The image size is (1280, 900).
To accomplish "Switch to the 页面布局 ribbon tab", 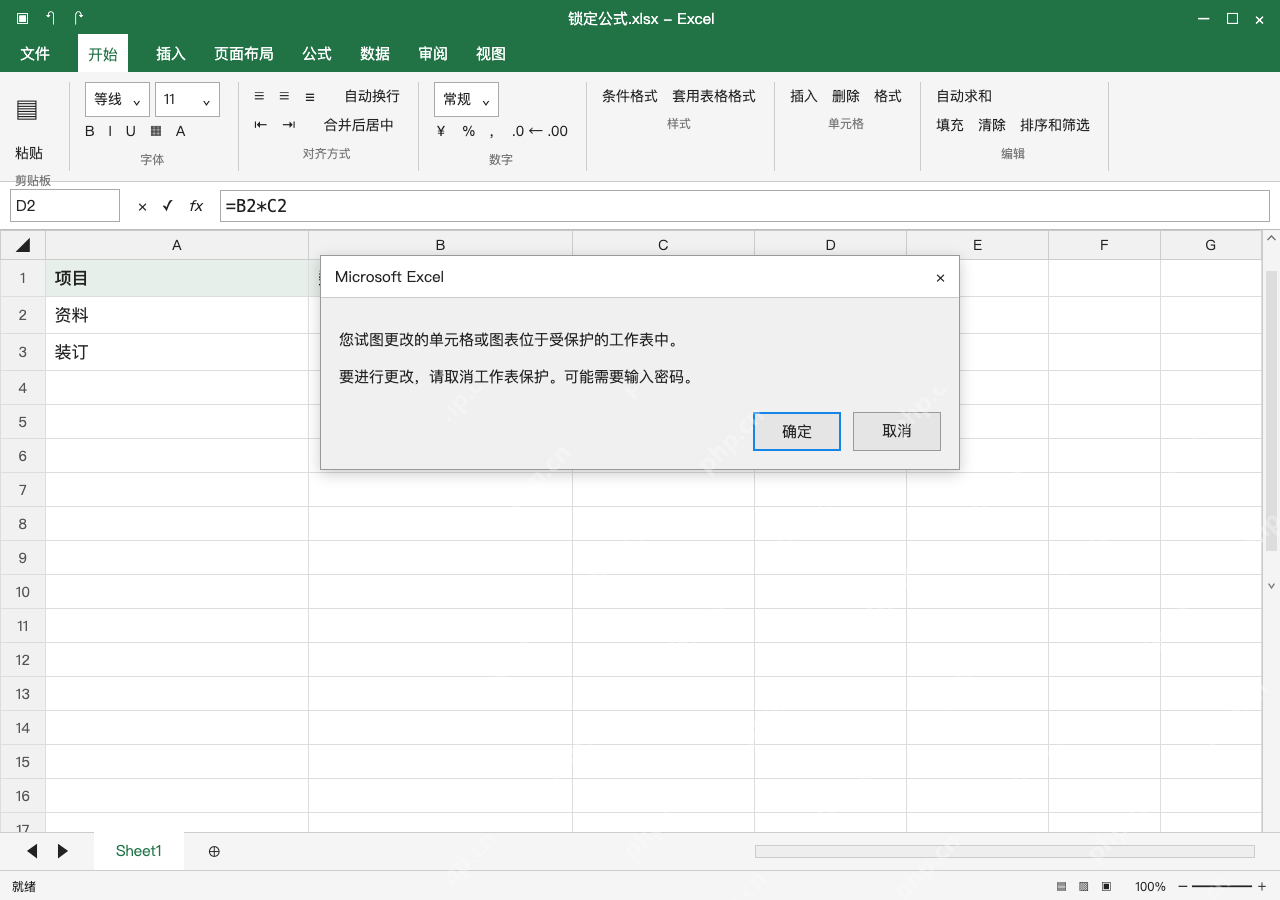I will (x=244, y=54).
